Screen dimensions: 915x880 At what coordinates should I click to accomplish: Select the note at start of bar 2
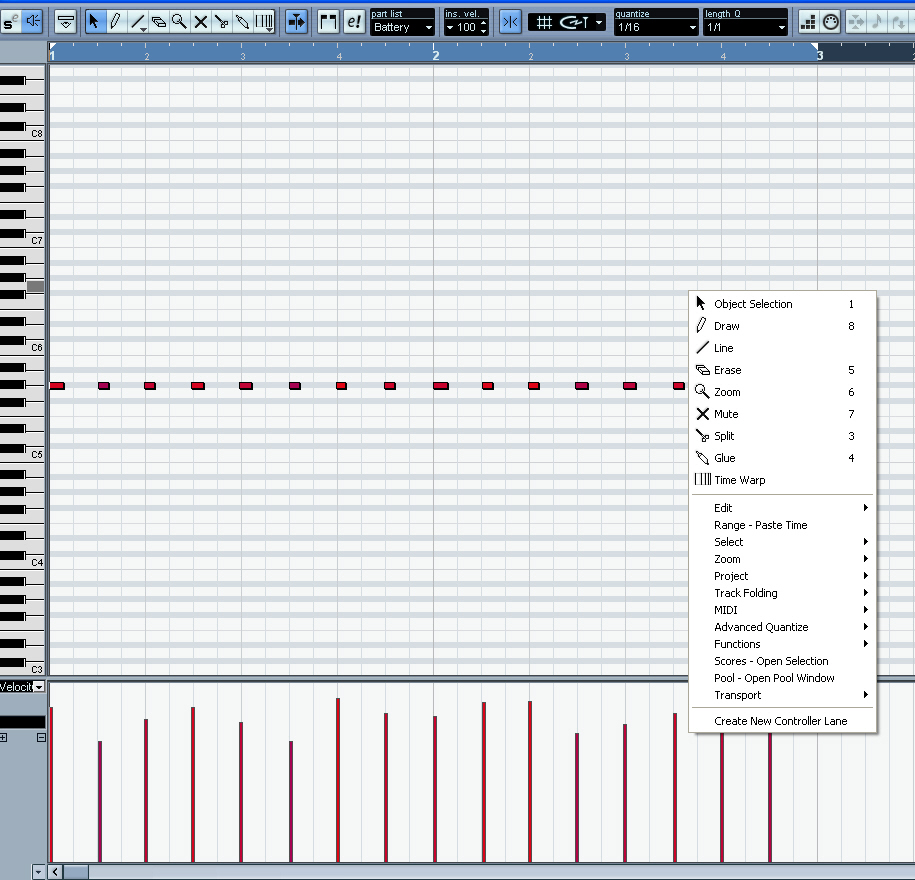(441, 386)
